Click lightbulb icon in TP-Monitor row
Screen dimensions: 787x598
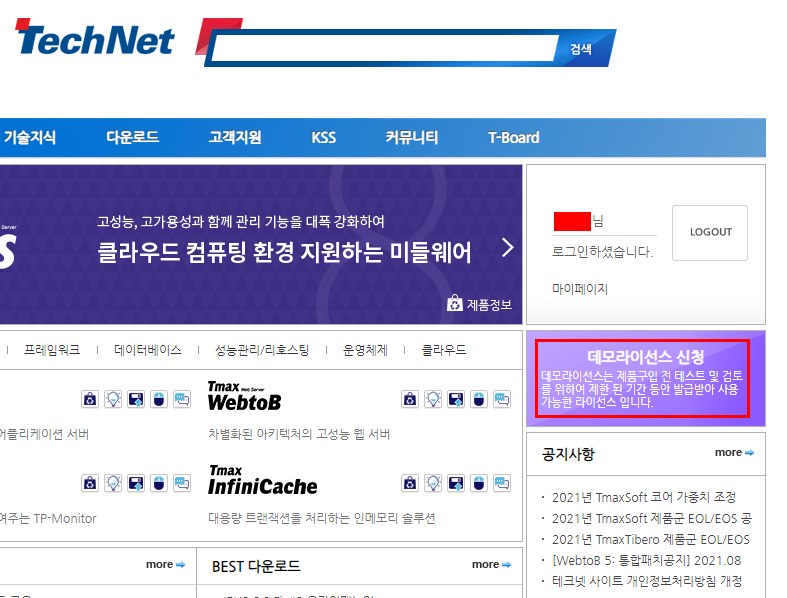[113, 483]
